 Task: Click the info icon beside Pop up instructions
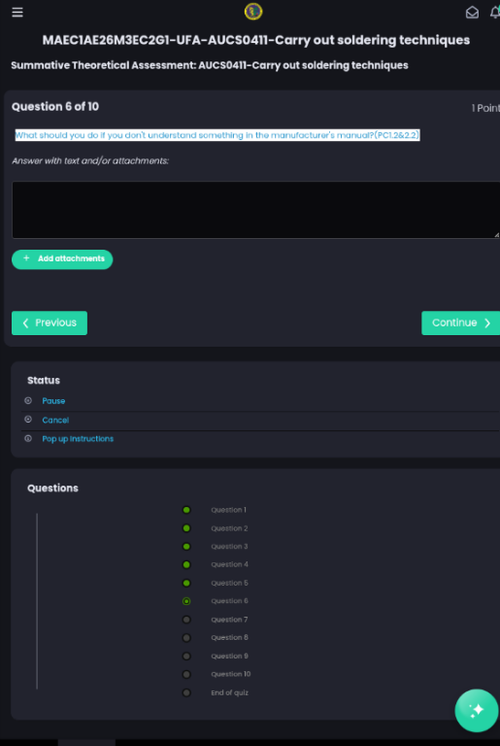click(x=28, y=438)
